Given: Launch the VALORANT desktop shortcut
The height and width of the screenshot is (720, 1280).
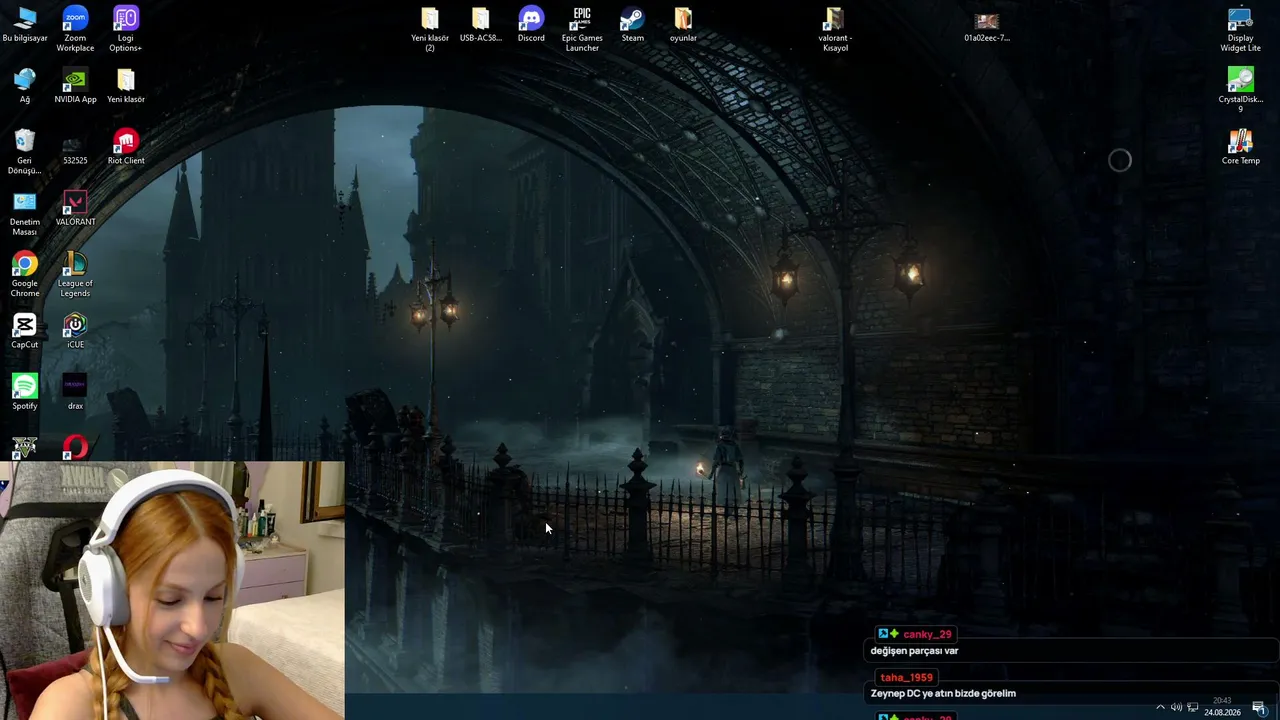Looking at the screenshot, I should click(75, 208).
